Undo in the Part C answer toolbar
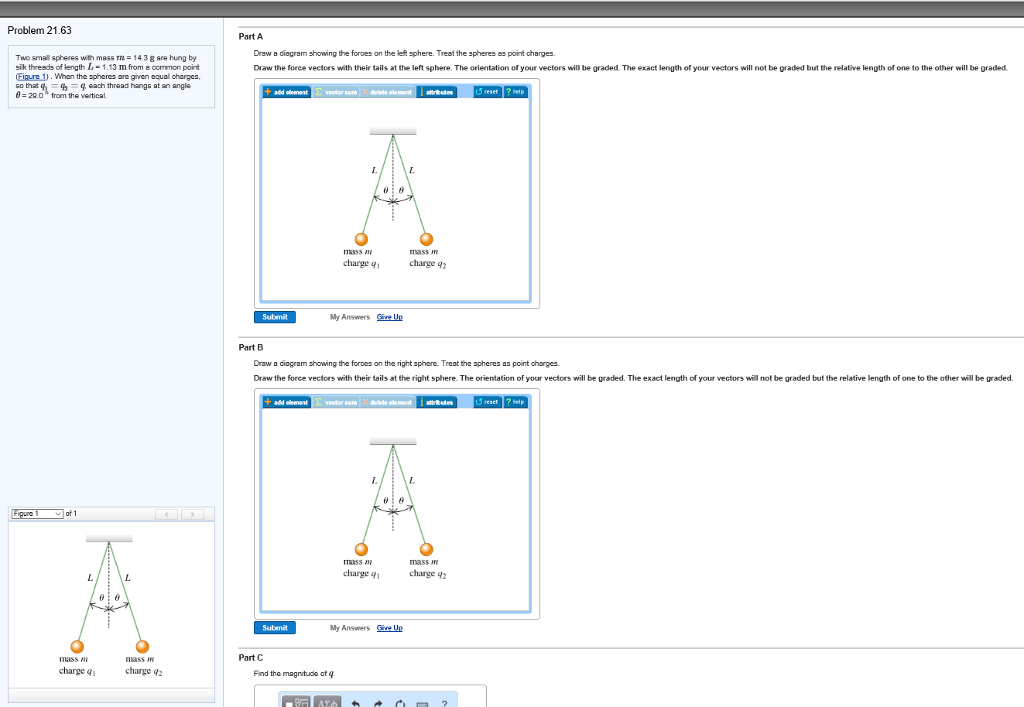This screenshot has width=1024, height=707. [356, 704]
